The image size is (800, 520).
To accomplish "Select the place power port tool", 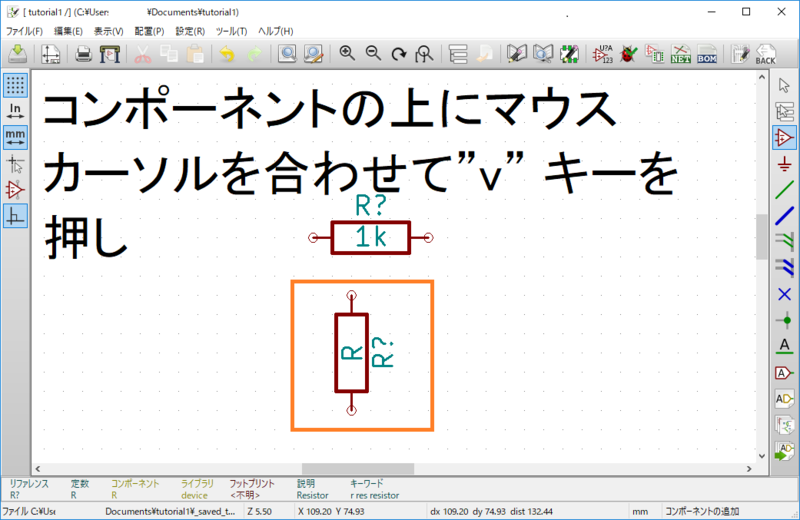I will [x=784, y=164].
